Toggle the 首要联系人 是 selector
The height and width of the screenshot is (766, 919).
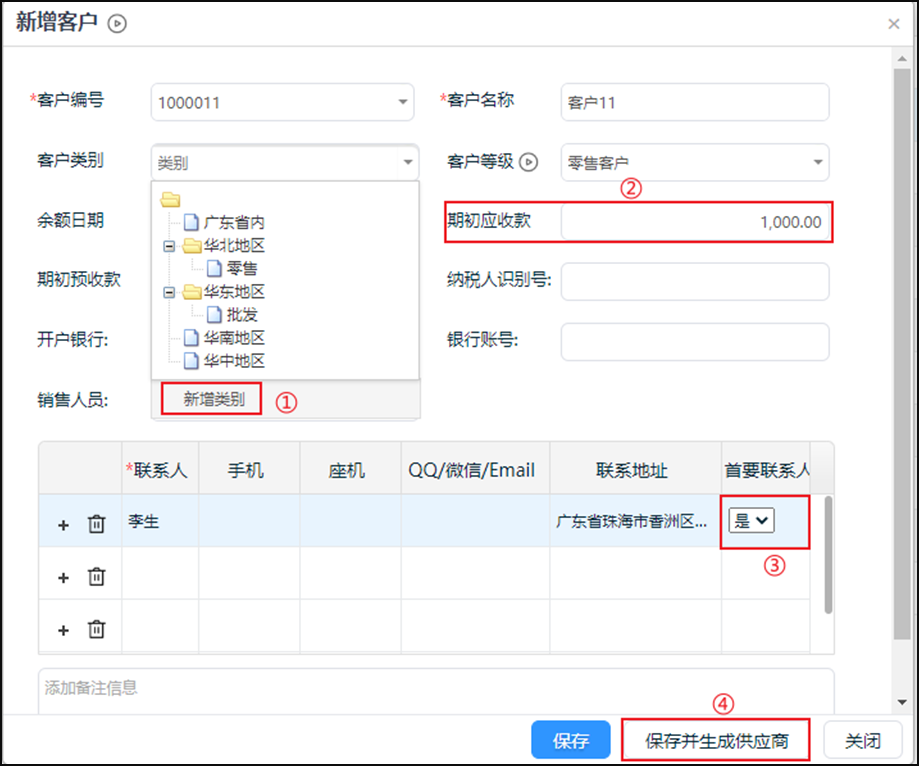pyautogui.click(x=751, y=520)
